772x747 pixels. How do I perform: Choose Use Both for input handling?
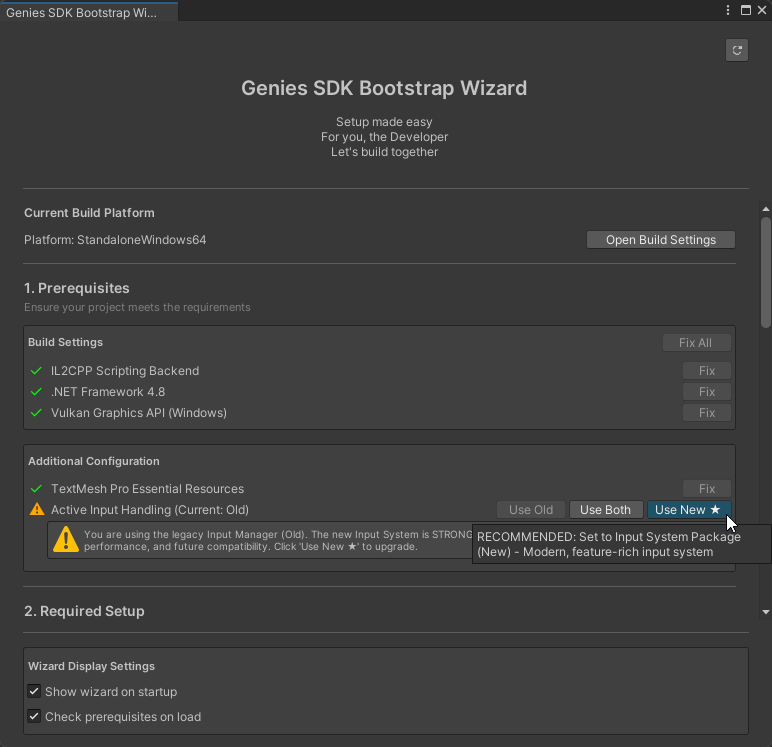pos(605,510)
